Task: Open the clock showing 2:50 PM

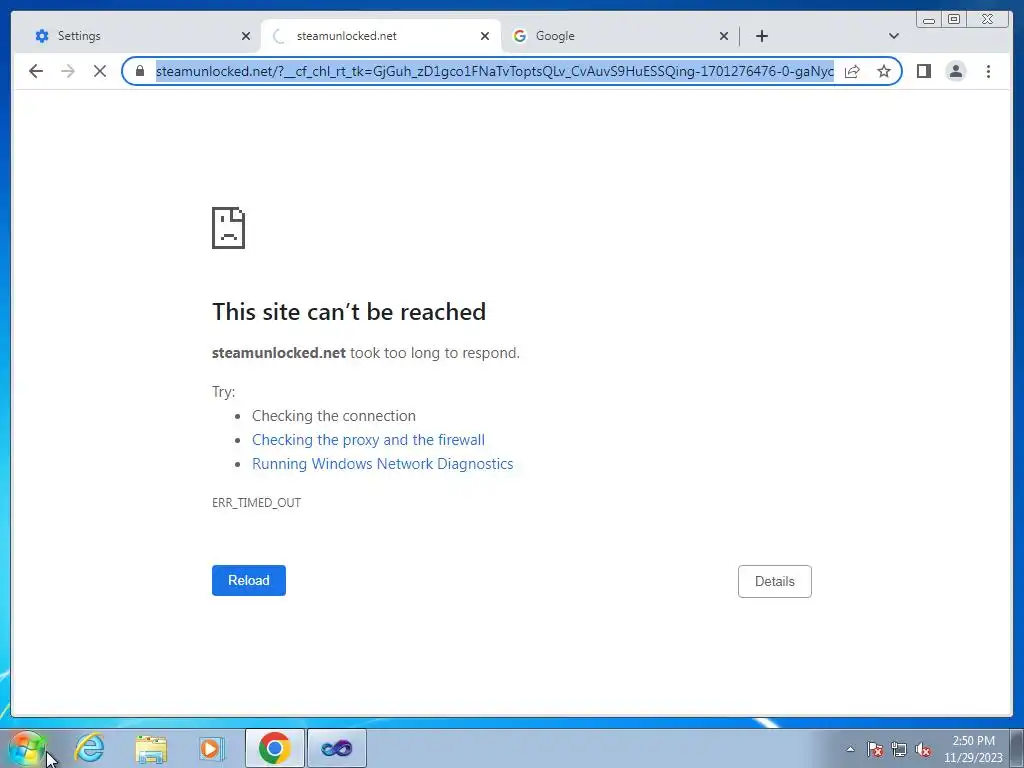Action: point(973,749)
